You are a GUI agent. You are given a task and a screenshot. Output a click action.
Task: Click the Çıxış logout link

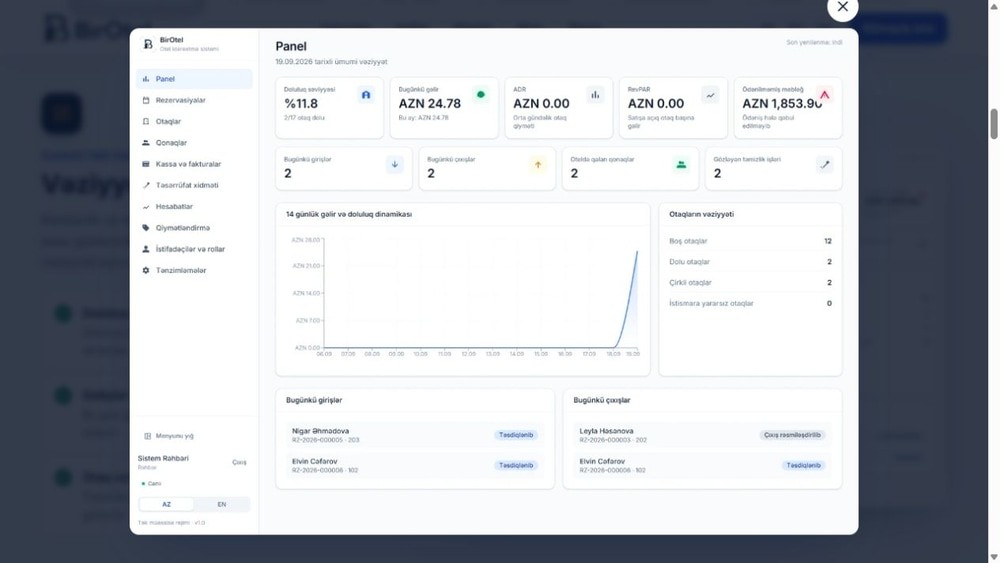tap(239, 462)
